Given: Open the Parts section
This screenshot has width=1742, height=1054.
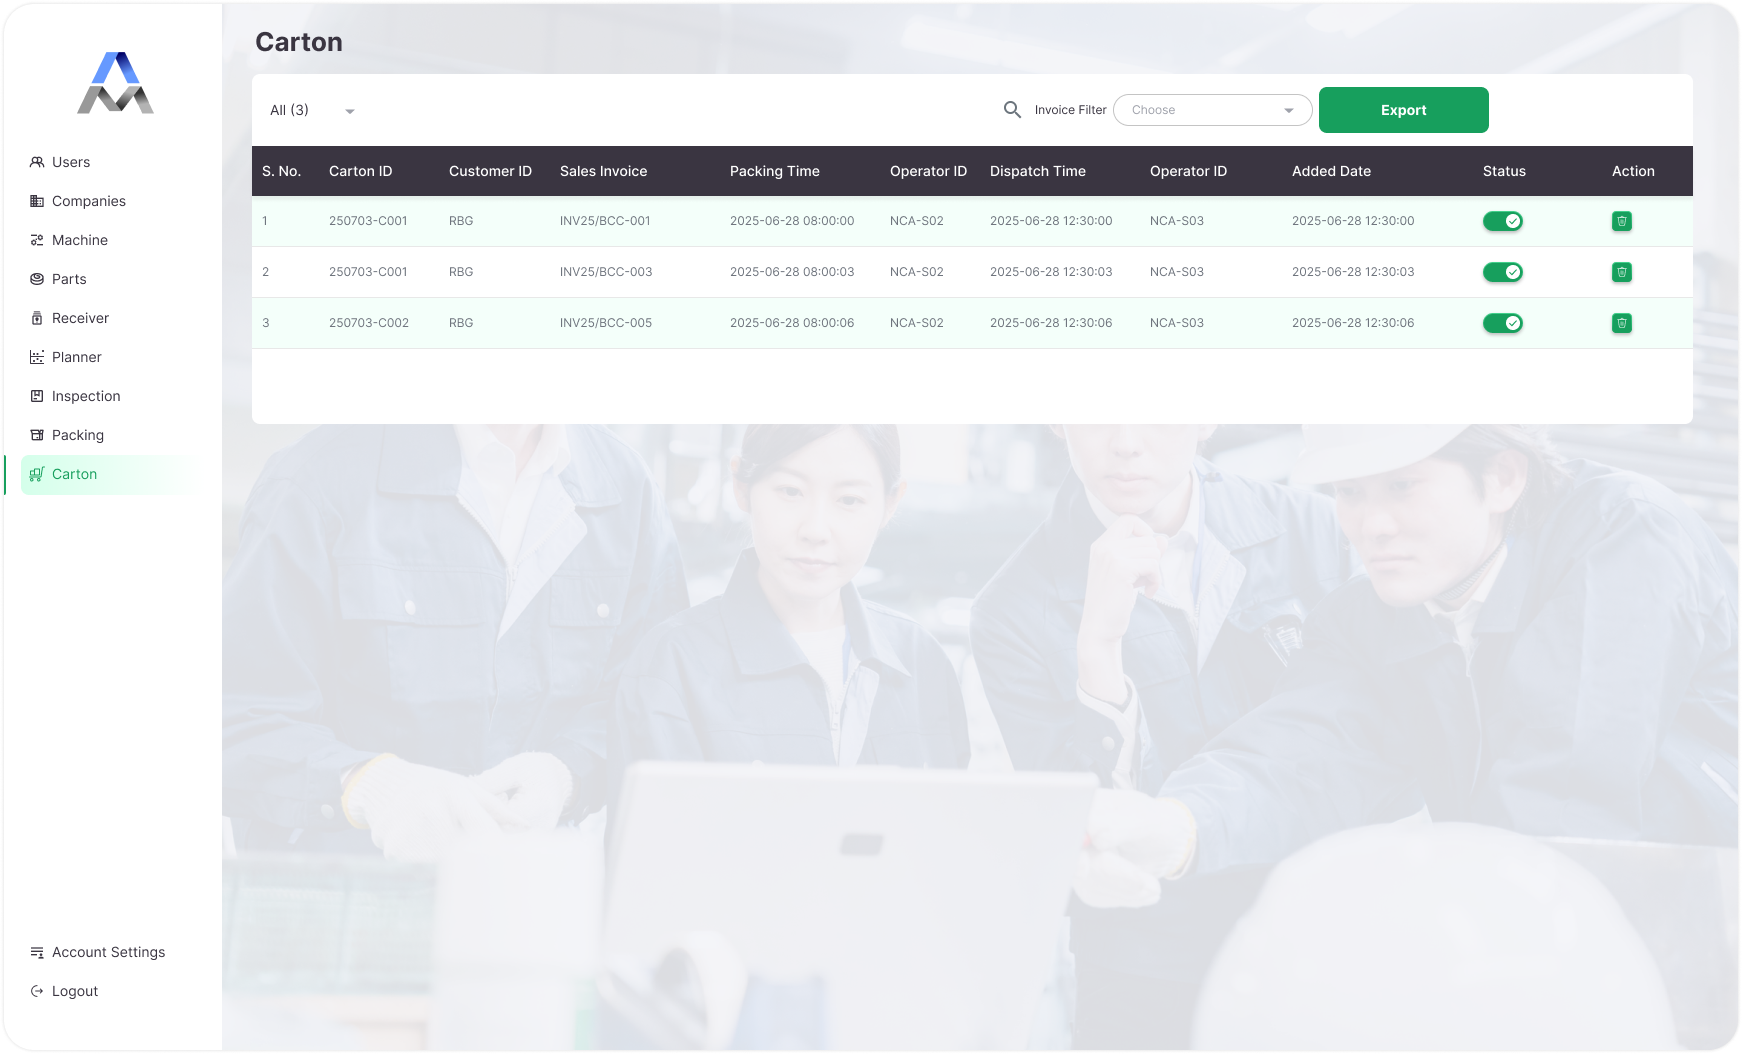Looking at the screenshot, I should pyautogui.click(x=70, y=279).
